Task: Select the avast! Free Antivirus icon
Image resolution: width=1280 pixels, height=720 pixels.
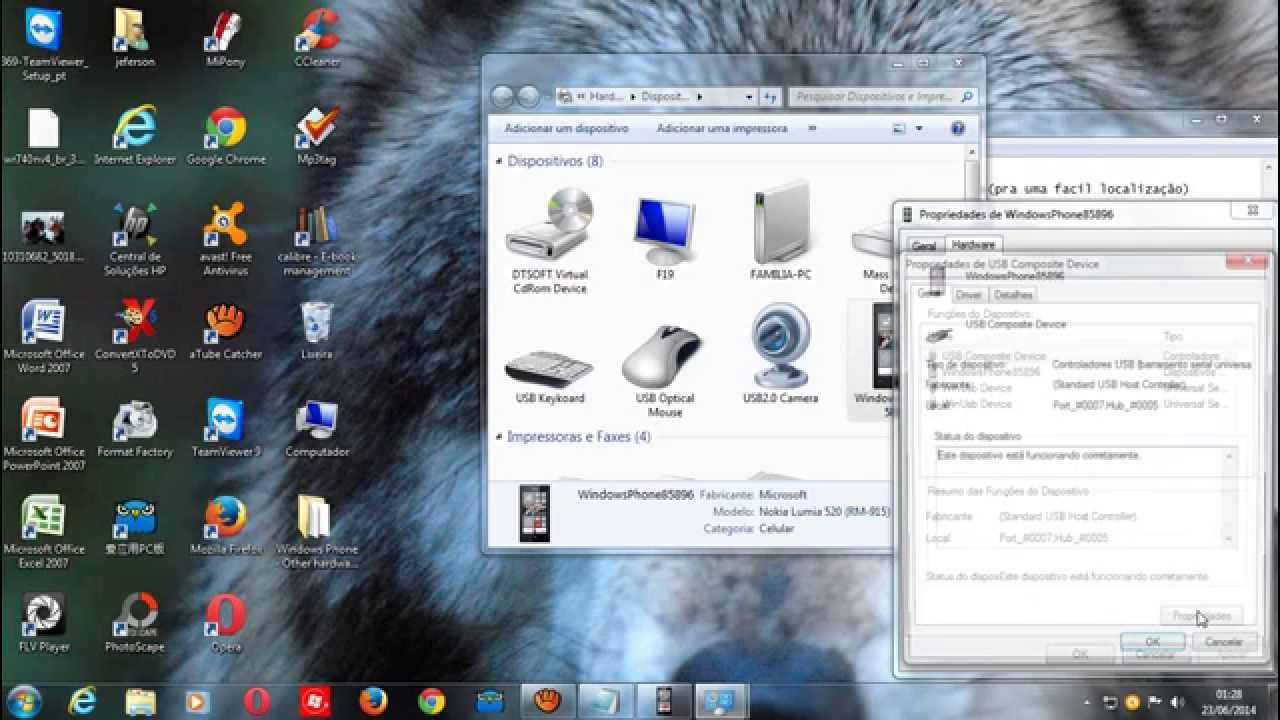Action: (226, 240)
